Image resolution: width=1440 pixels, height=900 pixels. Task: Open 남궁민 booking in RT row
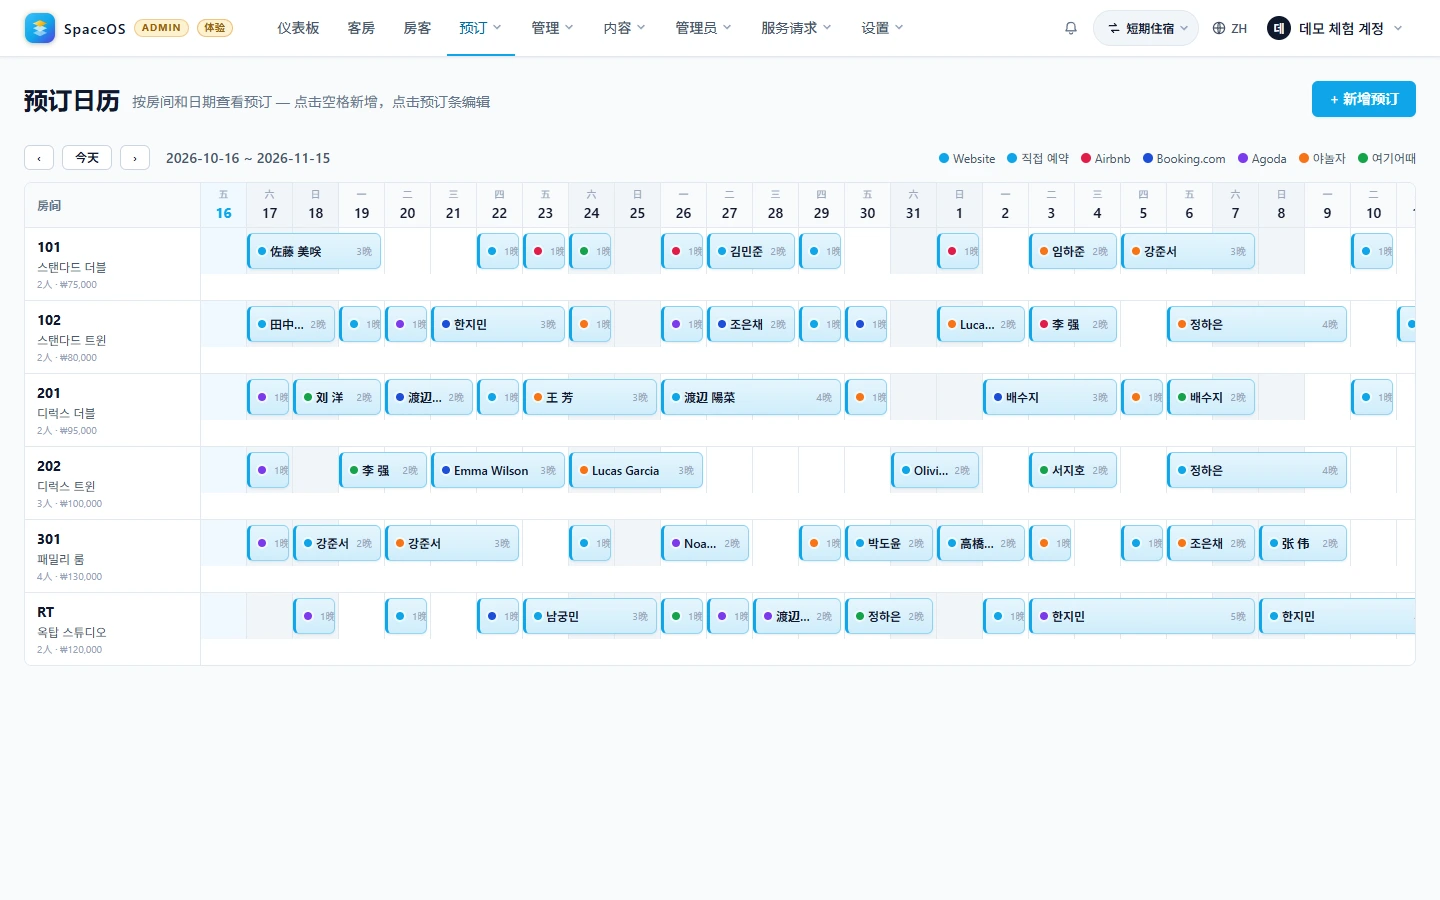(x=590, y=616)
